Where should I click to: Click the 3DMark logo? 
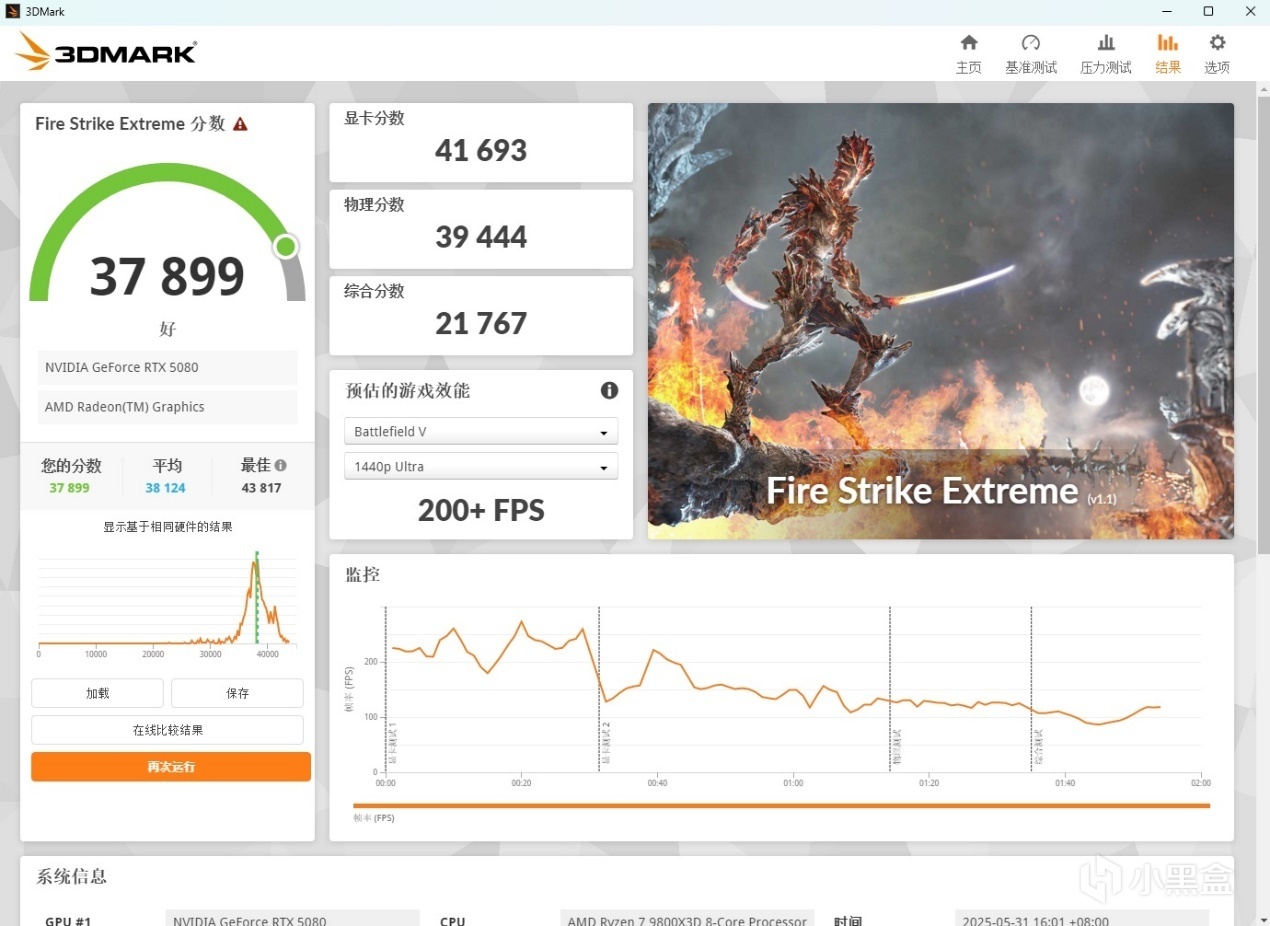coord(106,51)
